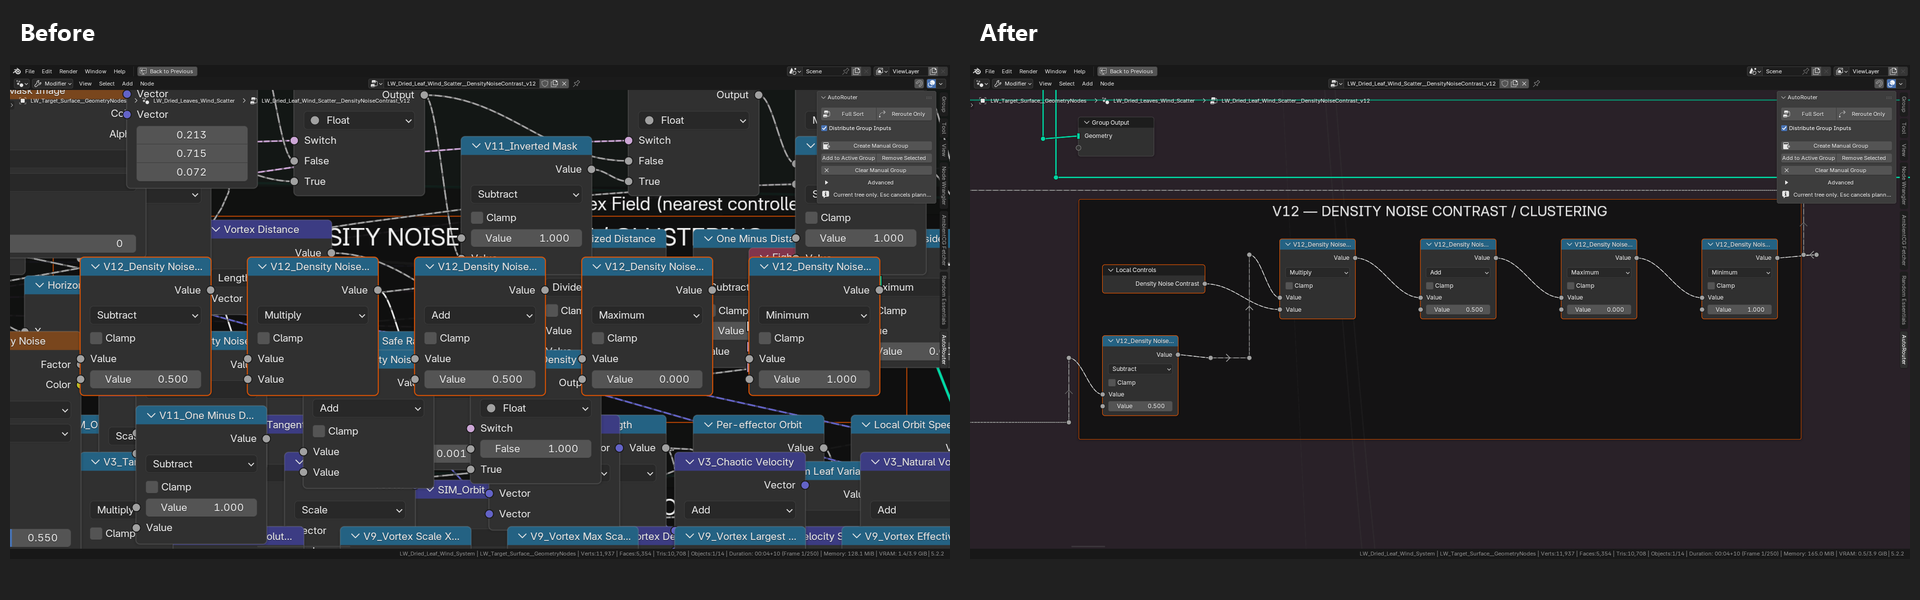The width and height of the screenshot is (1920, 600).
Task: Open the Modifier type dropdown in the Before header
Action: click(52, 84)
